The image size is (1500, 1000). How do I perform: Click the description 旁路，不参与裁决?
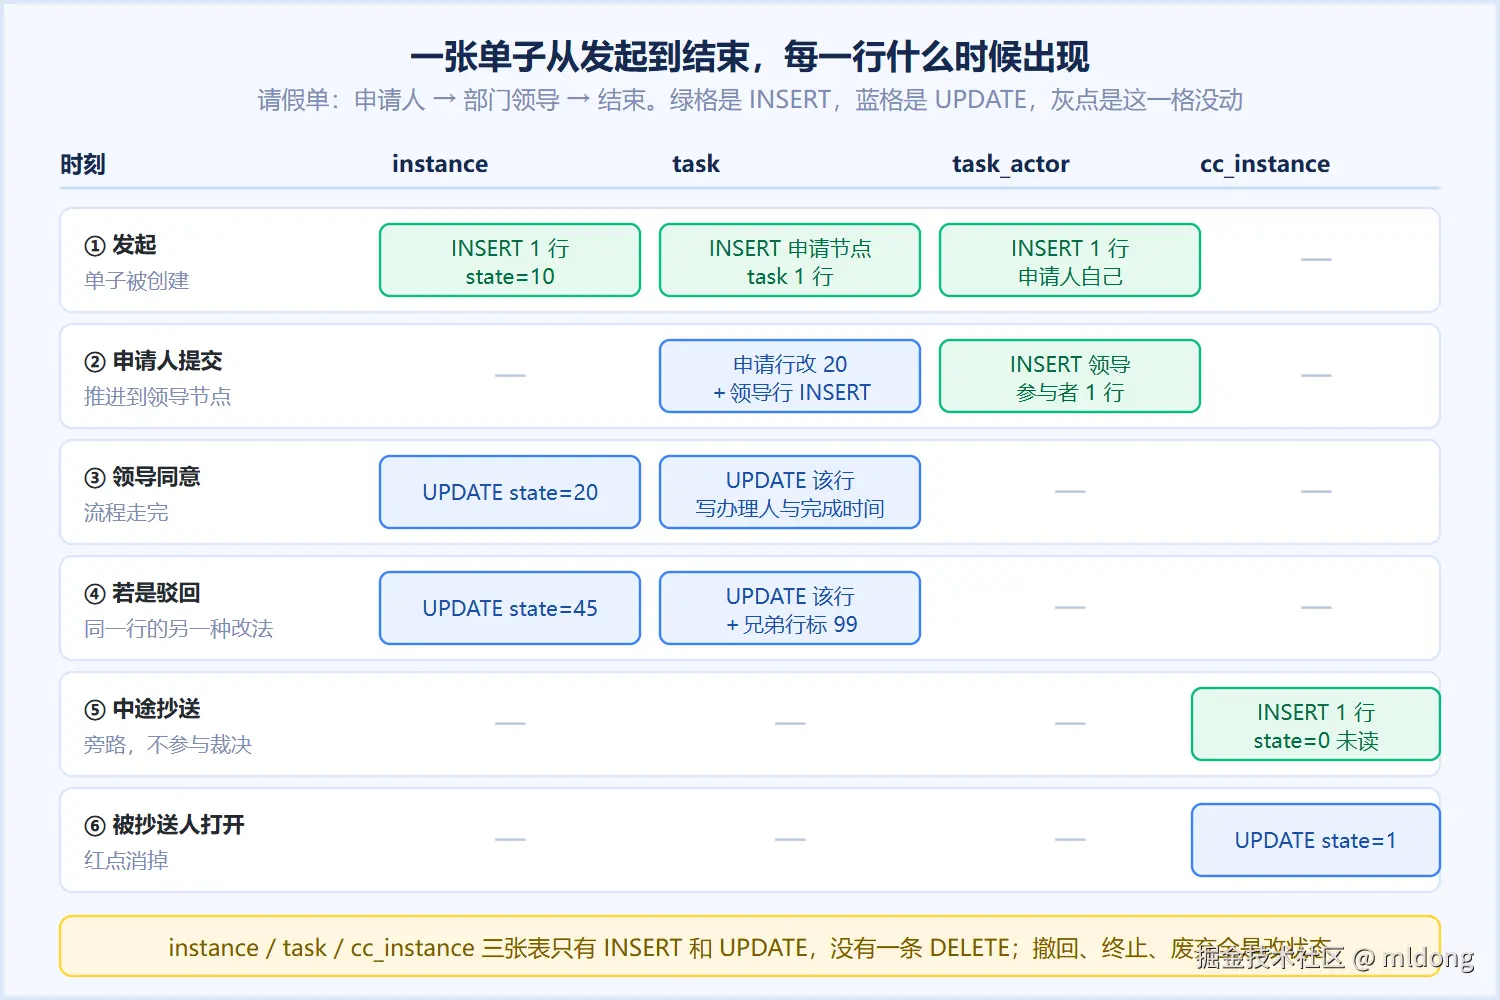coord(168,745)
